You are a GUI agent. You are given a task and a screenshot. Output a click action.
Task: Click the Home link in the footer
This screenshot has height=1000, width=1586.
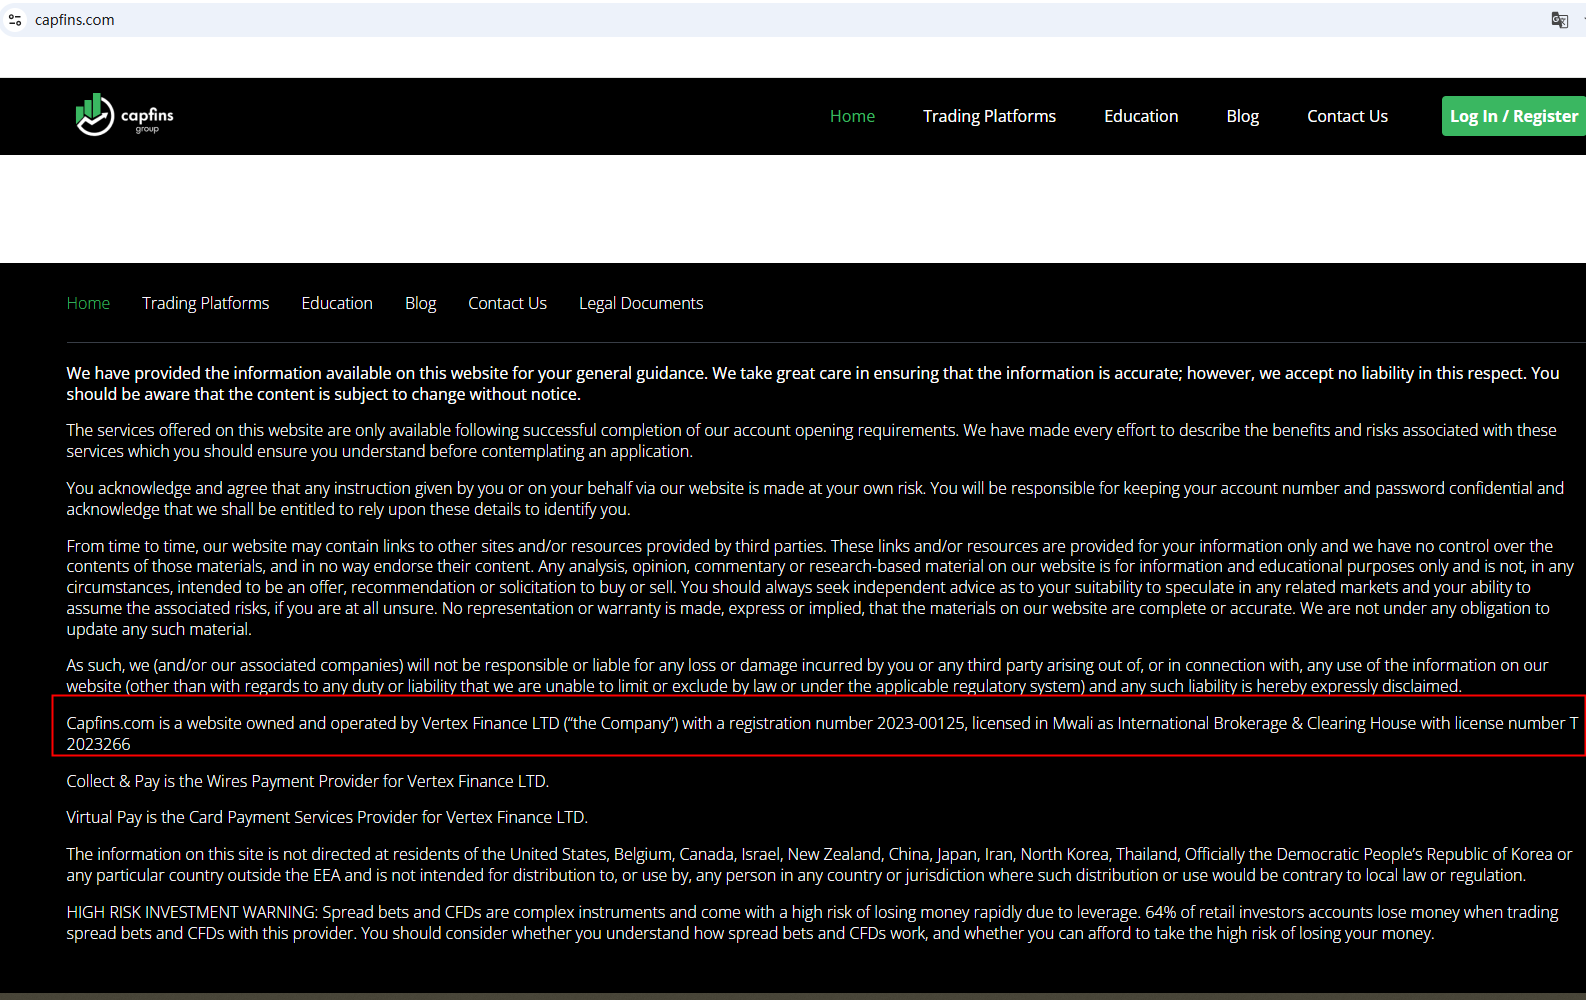click(x=88, y=303)
